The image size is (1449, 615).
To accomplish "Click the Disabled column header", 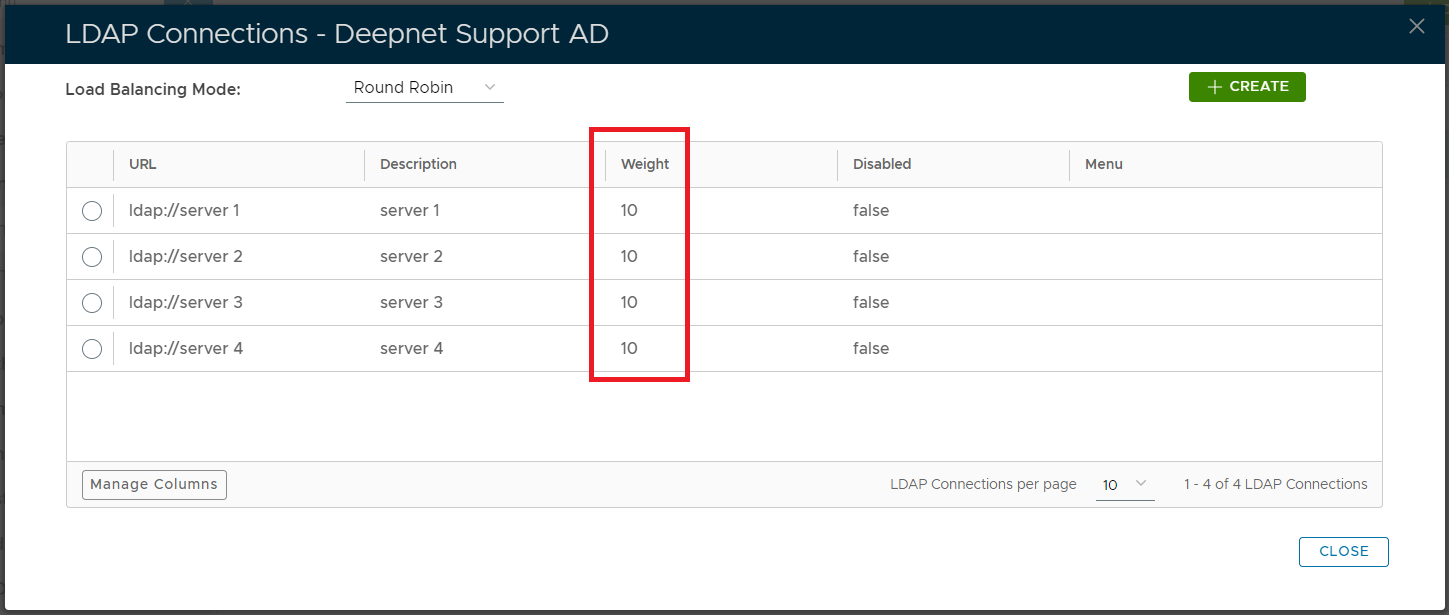I will tap(882, 164).
